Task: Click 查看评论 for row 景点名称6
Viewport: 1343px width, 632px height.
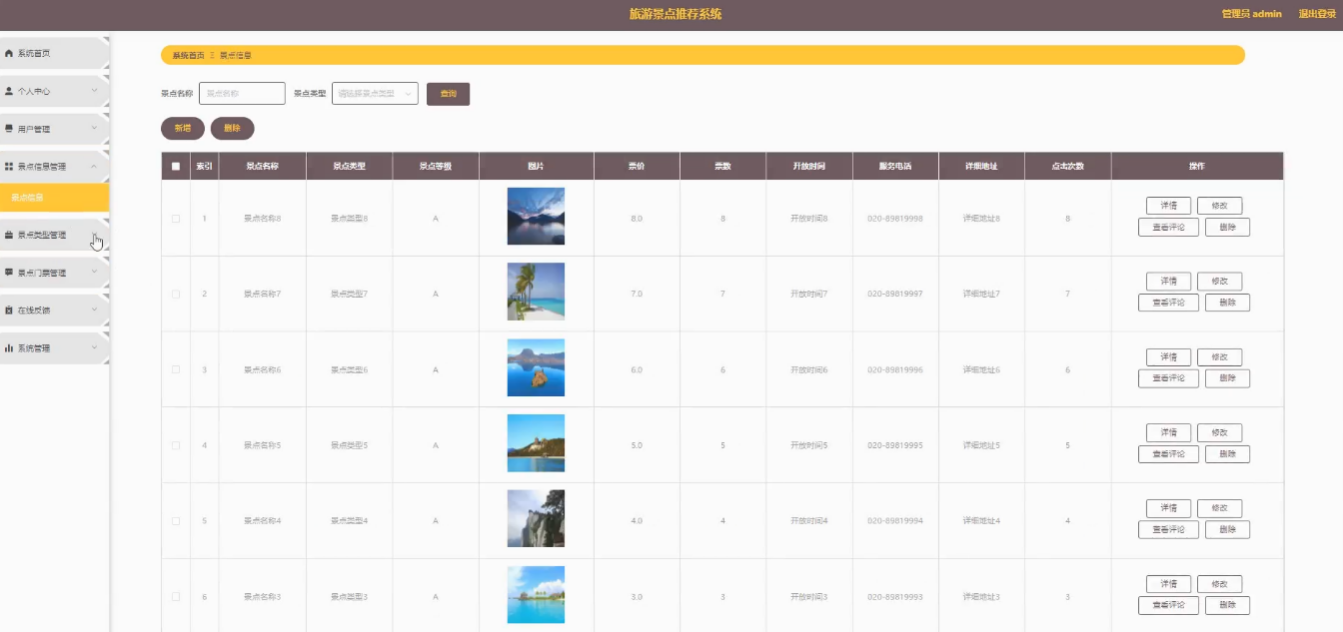Action: 1168,378
